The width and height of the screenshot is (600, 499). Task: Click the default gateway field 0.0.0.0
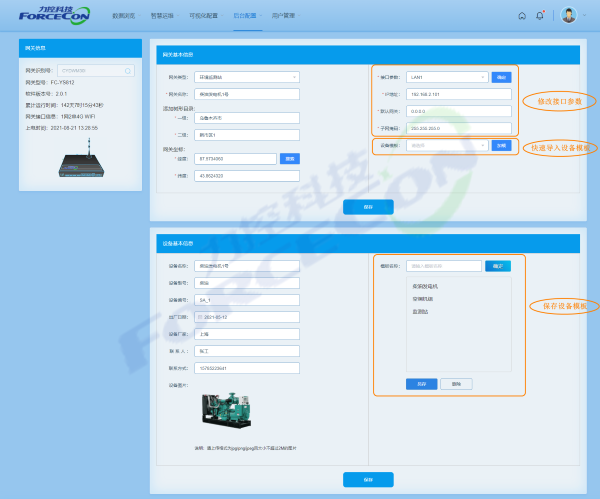tap(458, 111)
